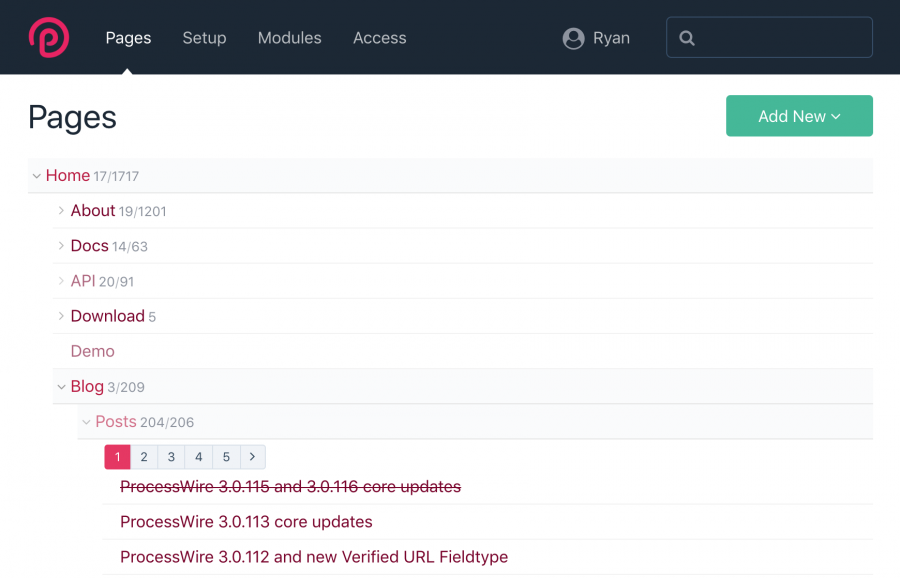This screenshot has height=578, width=900.
Task: Select the API page link
Action: coord(83,281)
